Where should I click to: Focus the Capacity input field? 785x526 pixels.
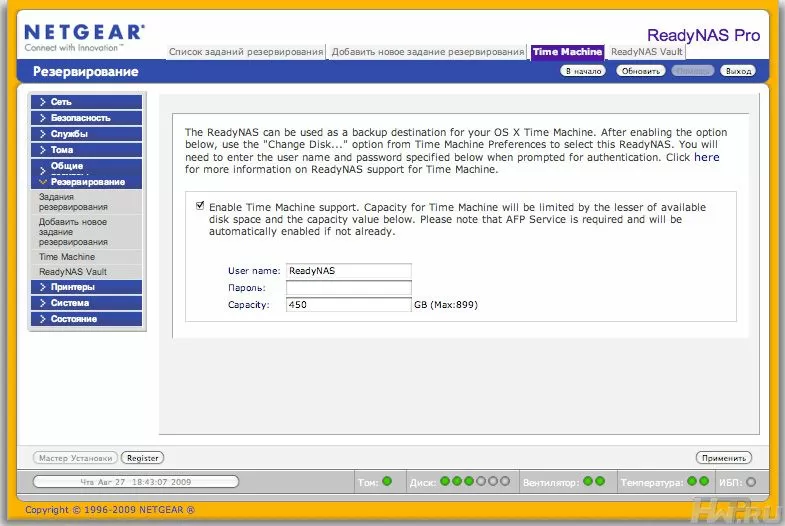(x=348, y=304)
